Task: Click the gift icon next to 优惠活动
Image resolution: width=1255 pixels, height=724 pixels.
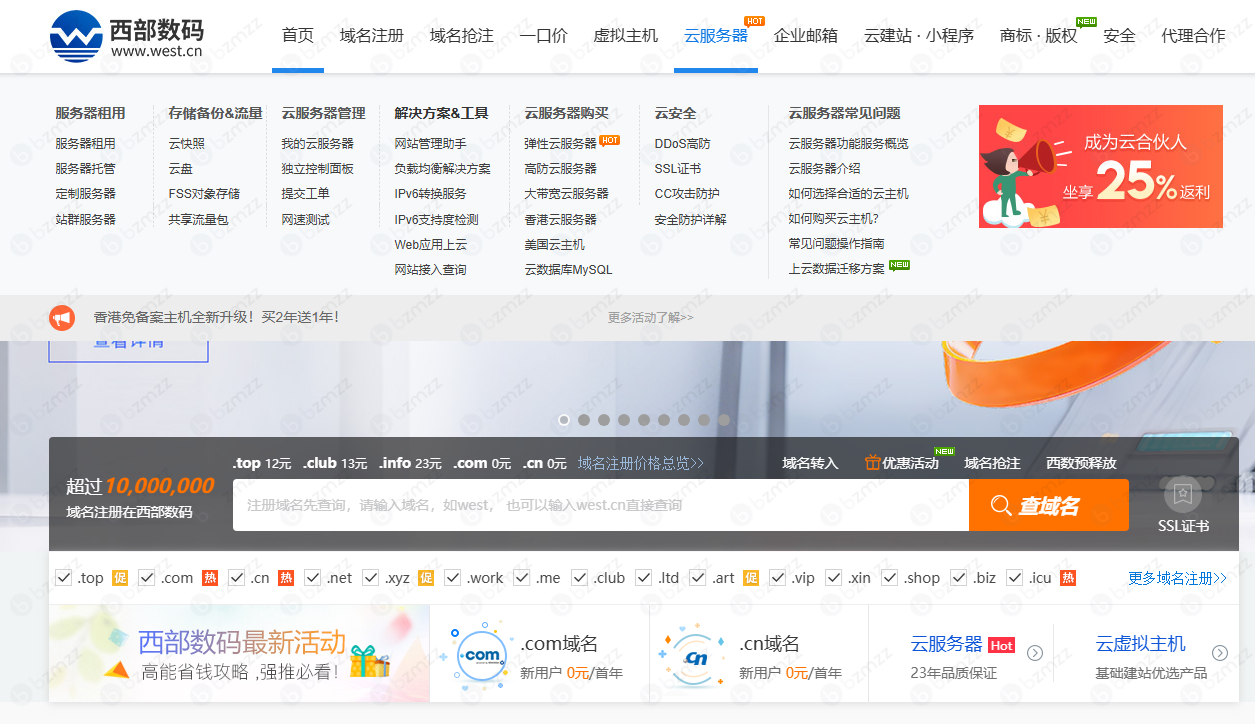Action: 873,463
